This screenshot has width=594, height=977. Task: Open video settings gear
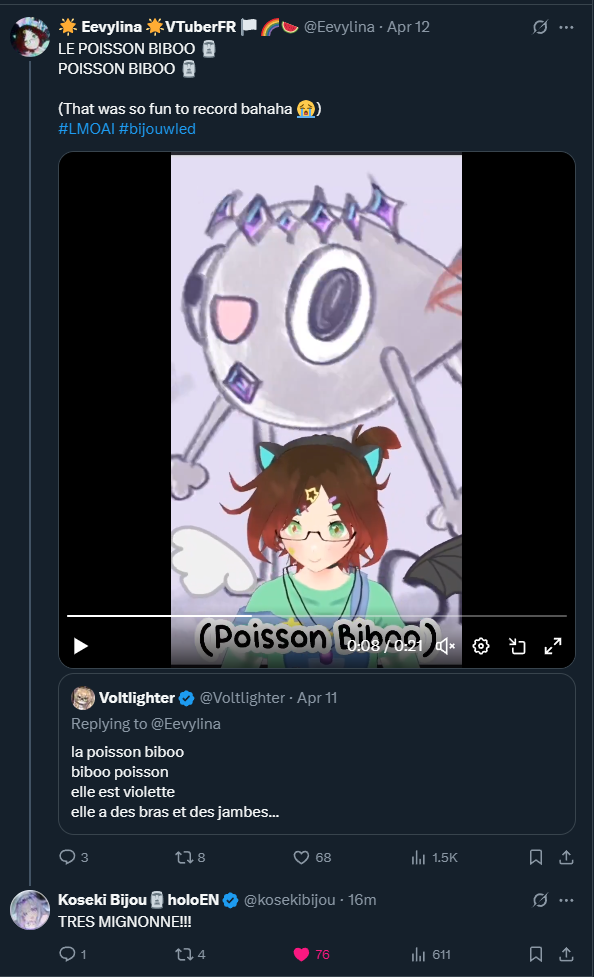(x=481, y=646)
